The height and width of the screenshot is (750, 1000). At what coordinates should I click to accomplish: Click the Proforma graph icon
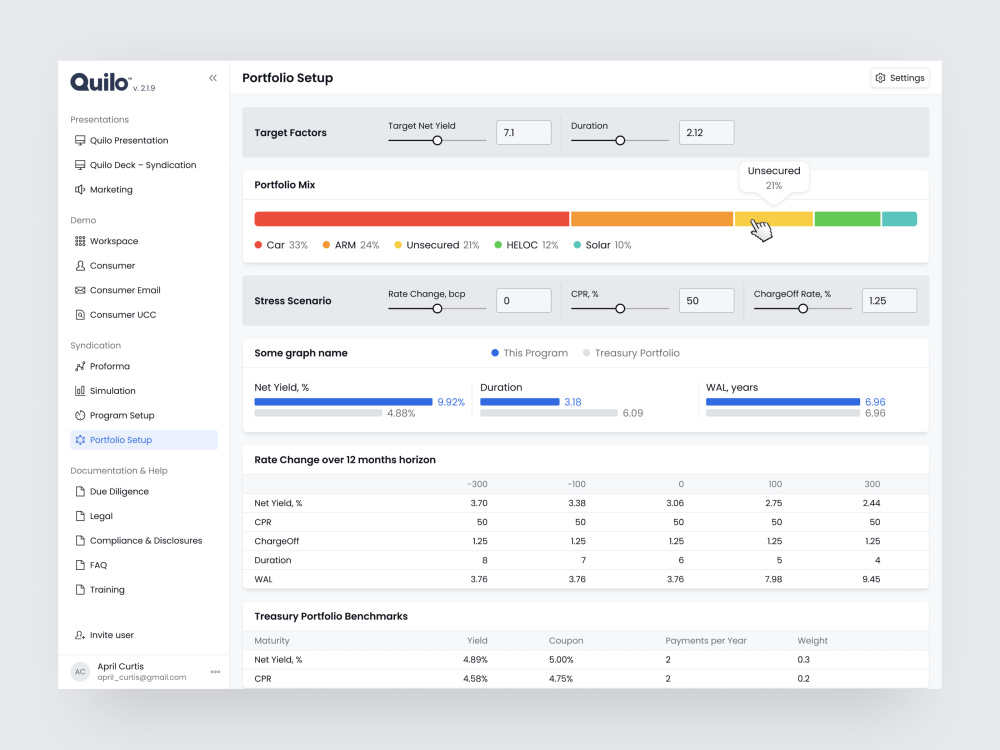click(x=80, y=366)
